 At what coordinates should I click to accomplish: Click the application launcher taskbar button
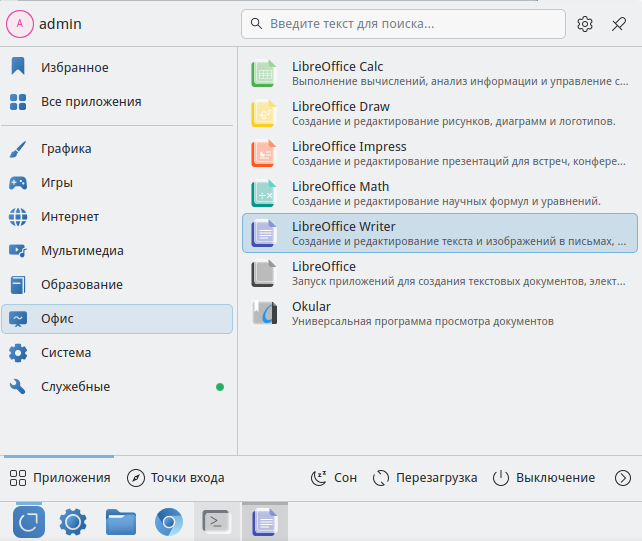pos(29,522)
